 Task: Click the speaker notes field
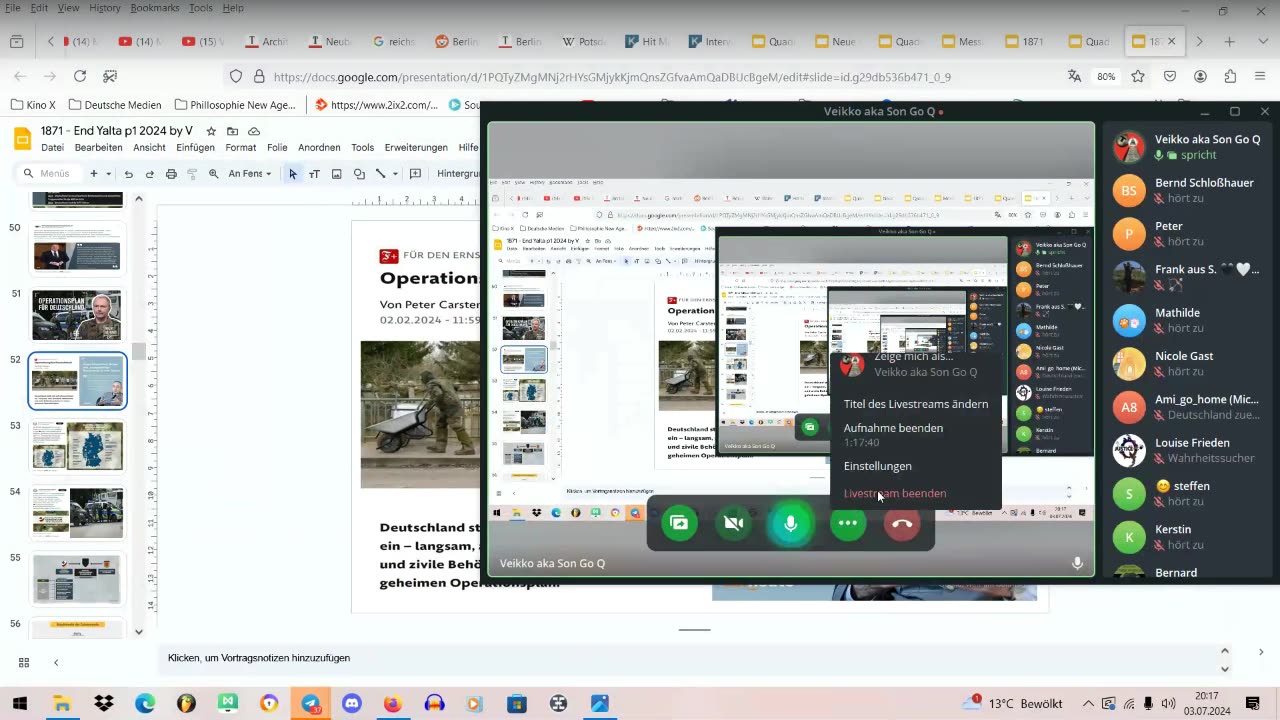click(x=690, y=658)
